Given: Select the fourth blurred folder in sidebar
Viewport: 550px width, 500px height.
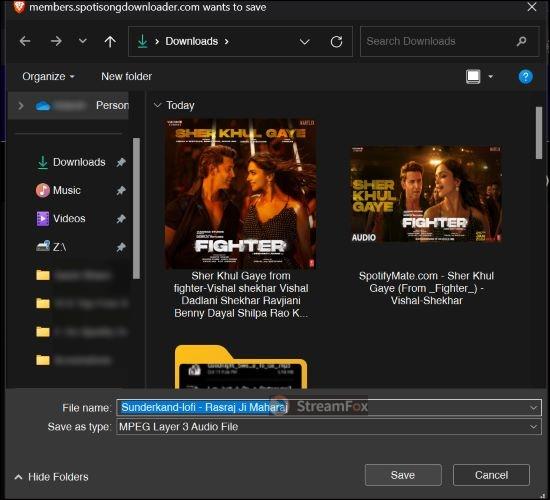Looking at the screenshot, I should click(x=74, y=360).
